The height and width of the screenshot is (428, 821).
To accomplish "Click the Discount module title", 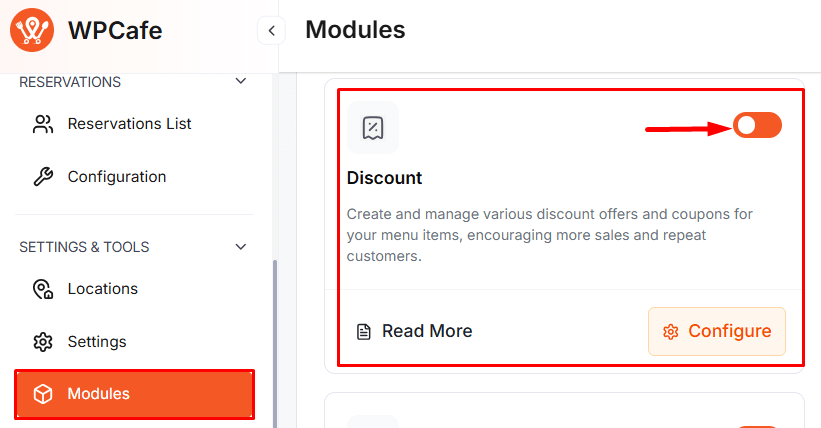I will click(x=385, y=178).
